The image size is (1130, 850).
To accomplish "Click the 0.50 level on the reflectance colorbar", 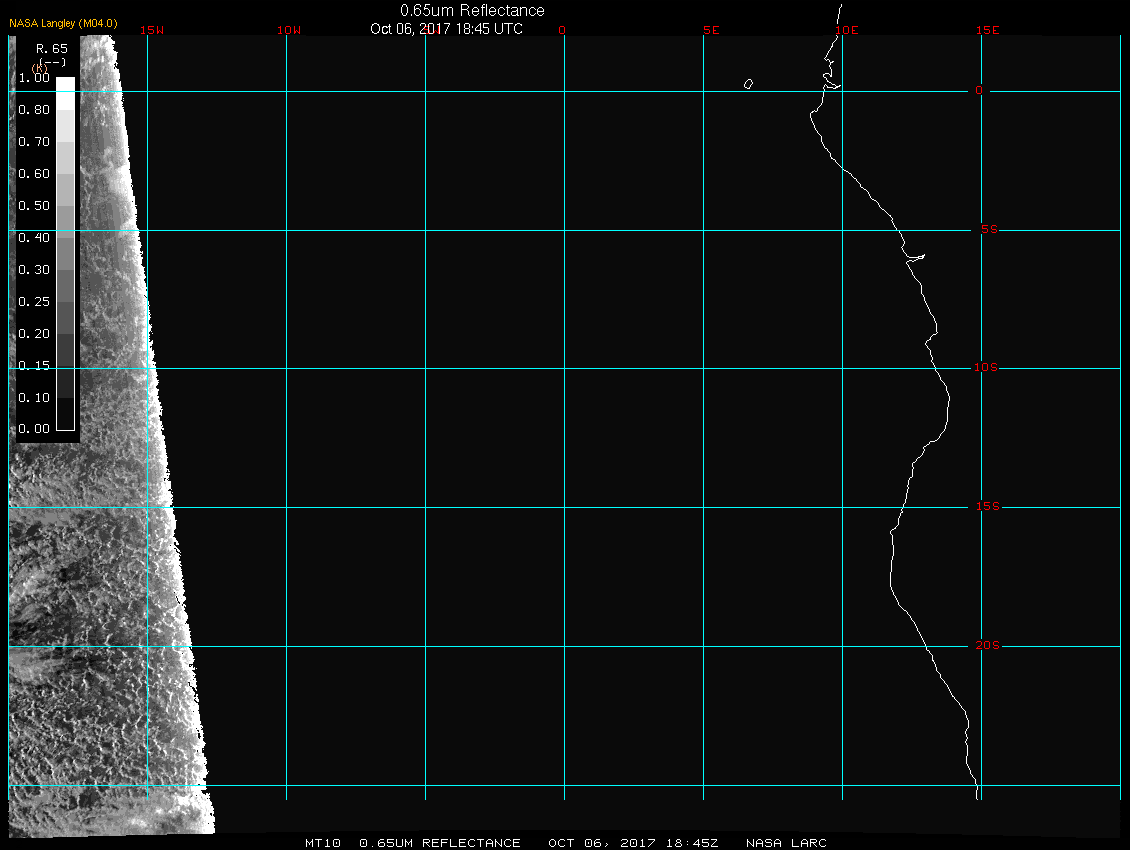I will (34, 206).
